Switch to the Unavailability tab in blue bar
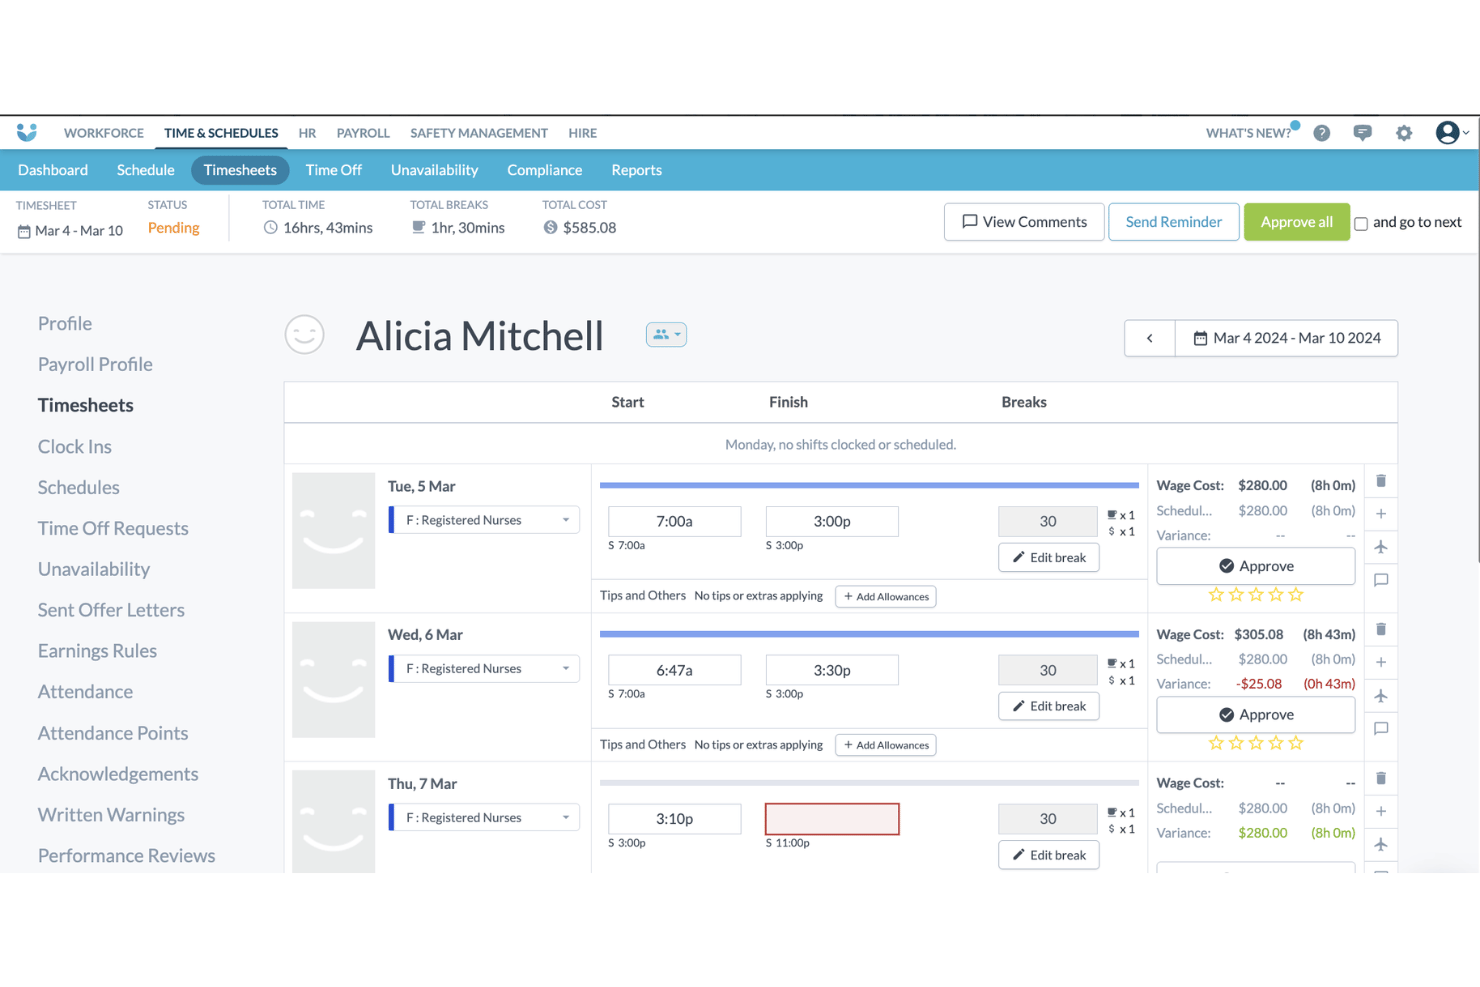 coord(434,170)
